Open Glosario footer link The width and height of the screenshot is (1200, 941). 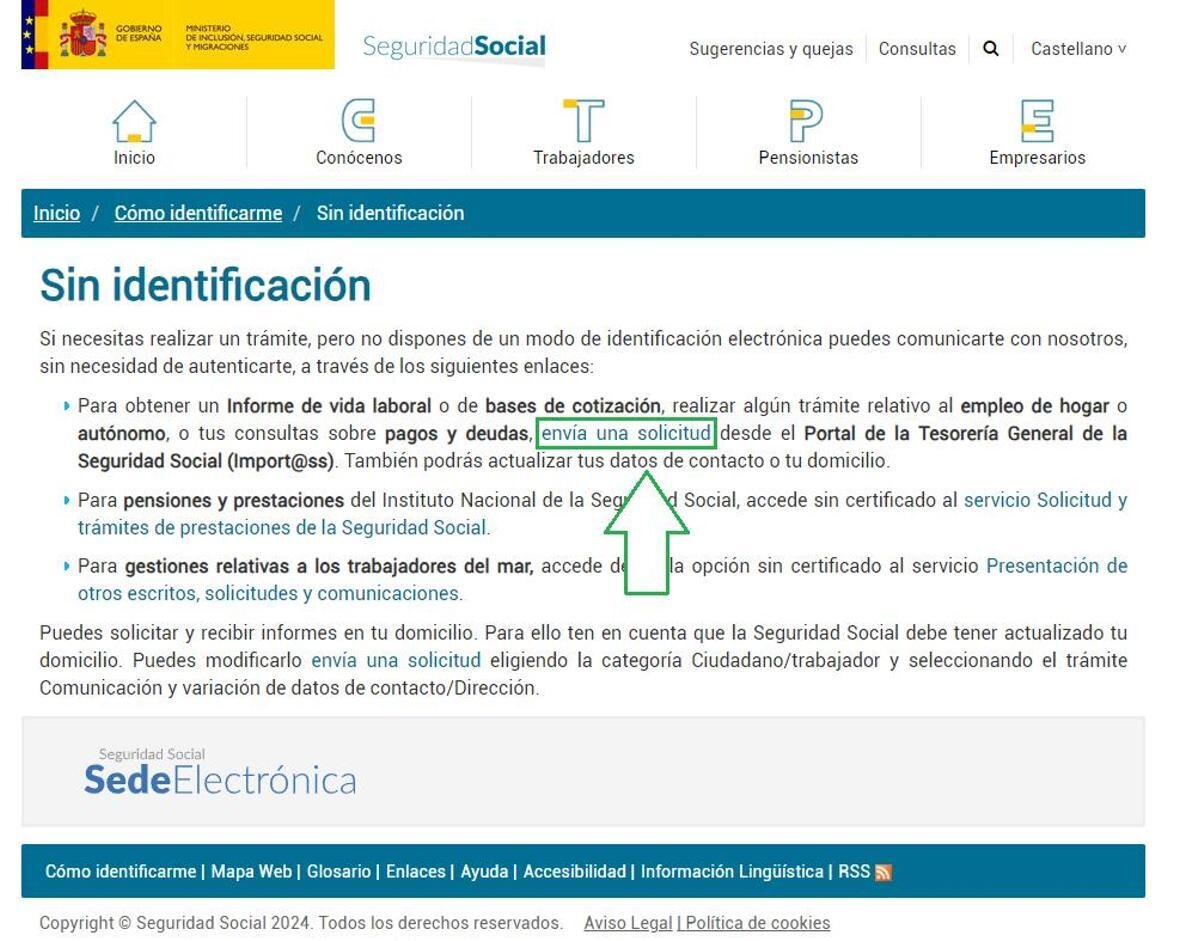(x=339, y=871)
